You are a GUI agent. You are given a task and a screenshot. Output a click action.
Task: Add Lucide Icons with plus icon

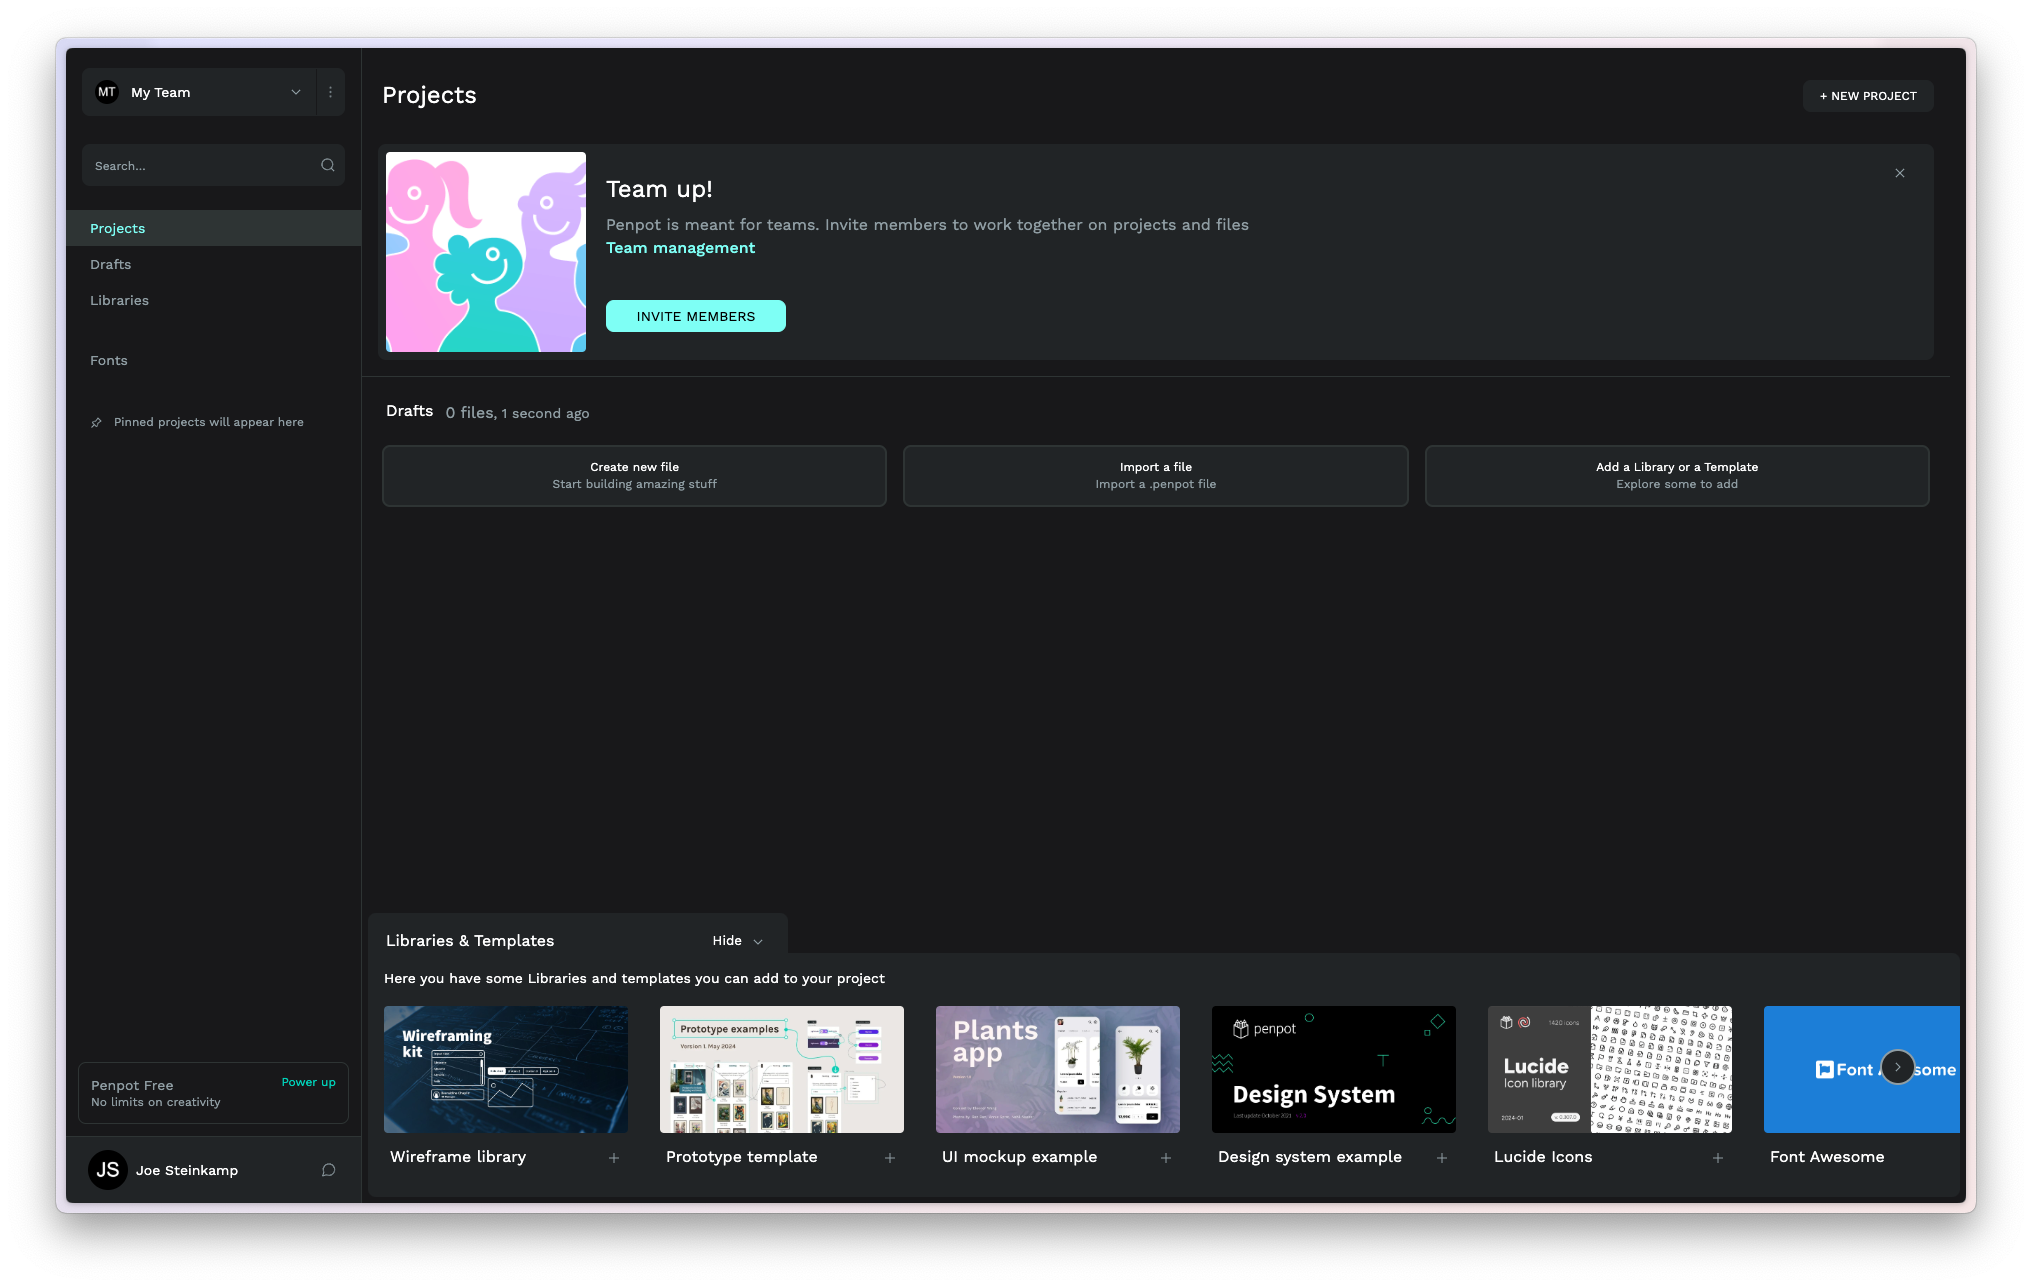click(x=1718, y=1158)
